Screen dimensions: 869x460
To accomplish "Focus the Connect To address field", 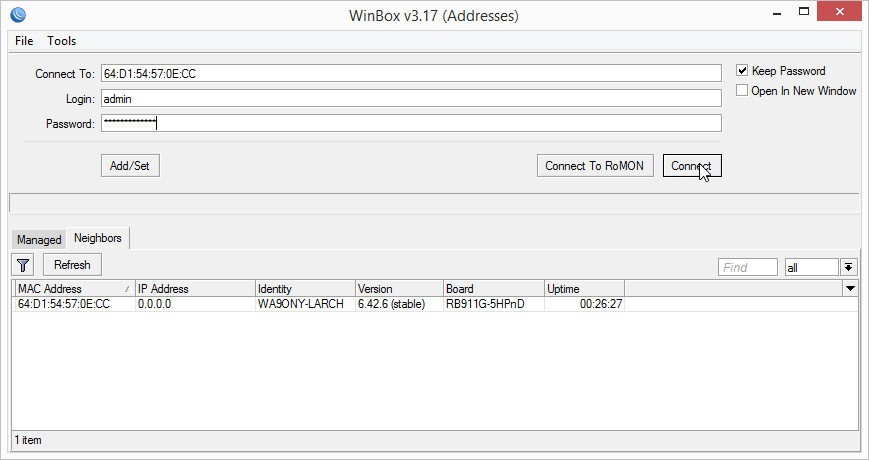I will click(x=411, y=73).
